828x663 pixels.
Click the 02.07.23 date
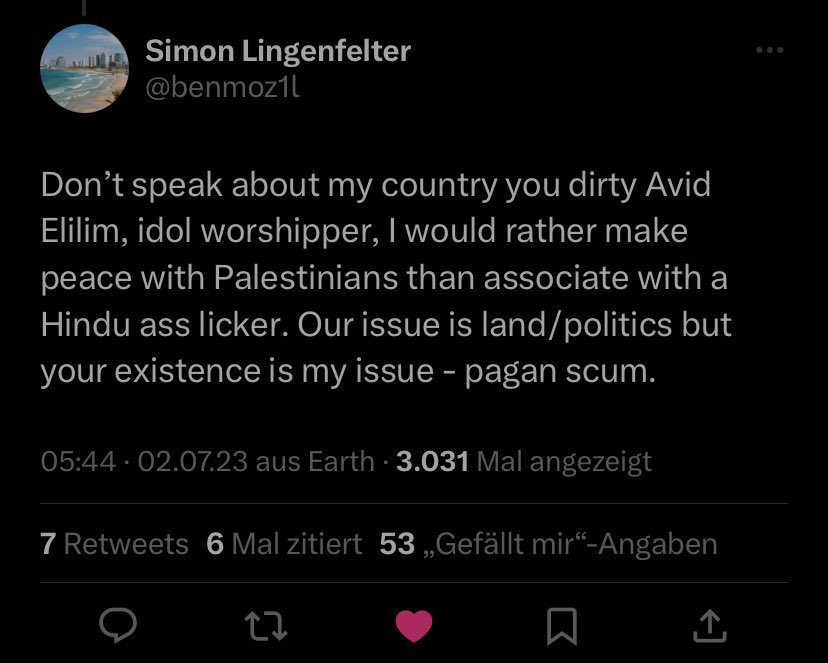pyautogui.click(x=193, y=461)
